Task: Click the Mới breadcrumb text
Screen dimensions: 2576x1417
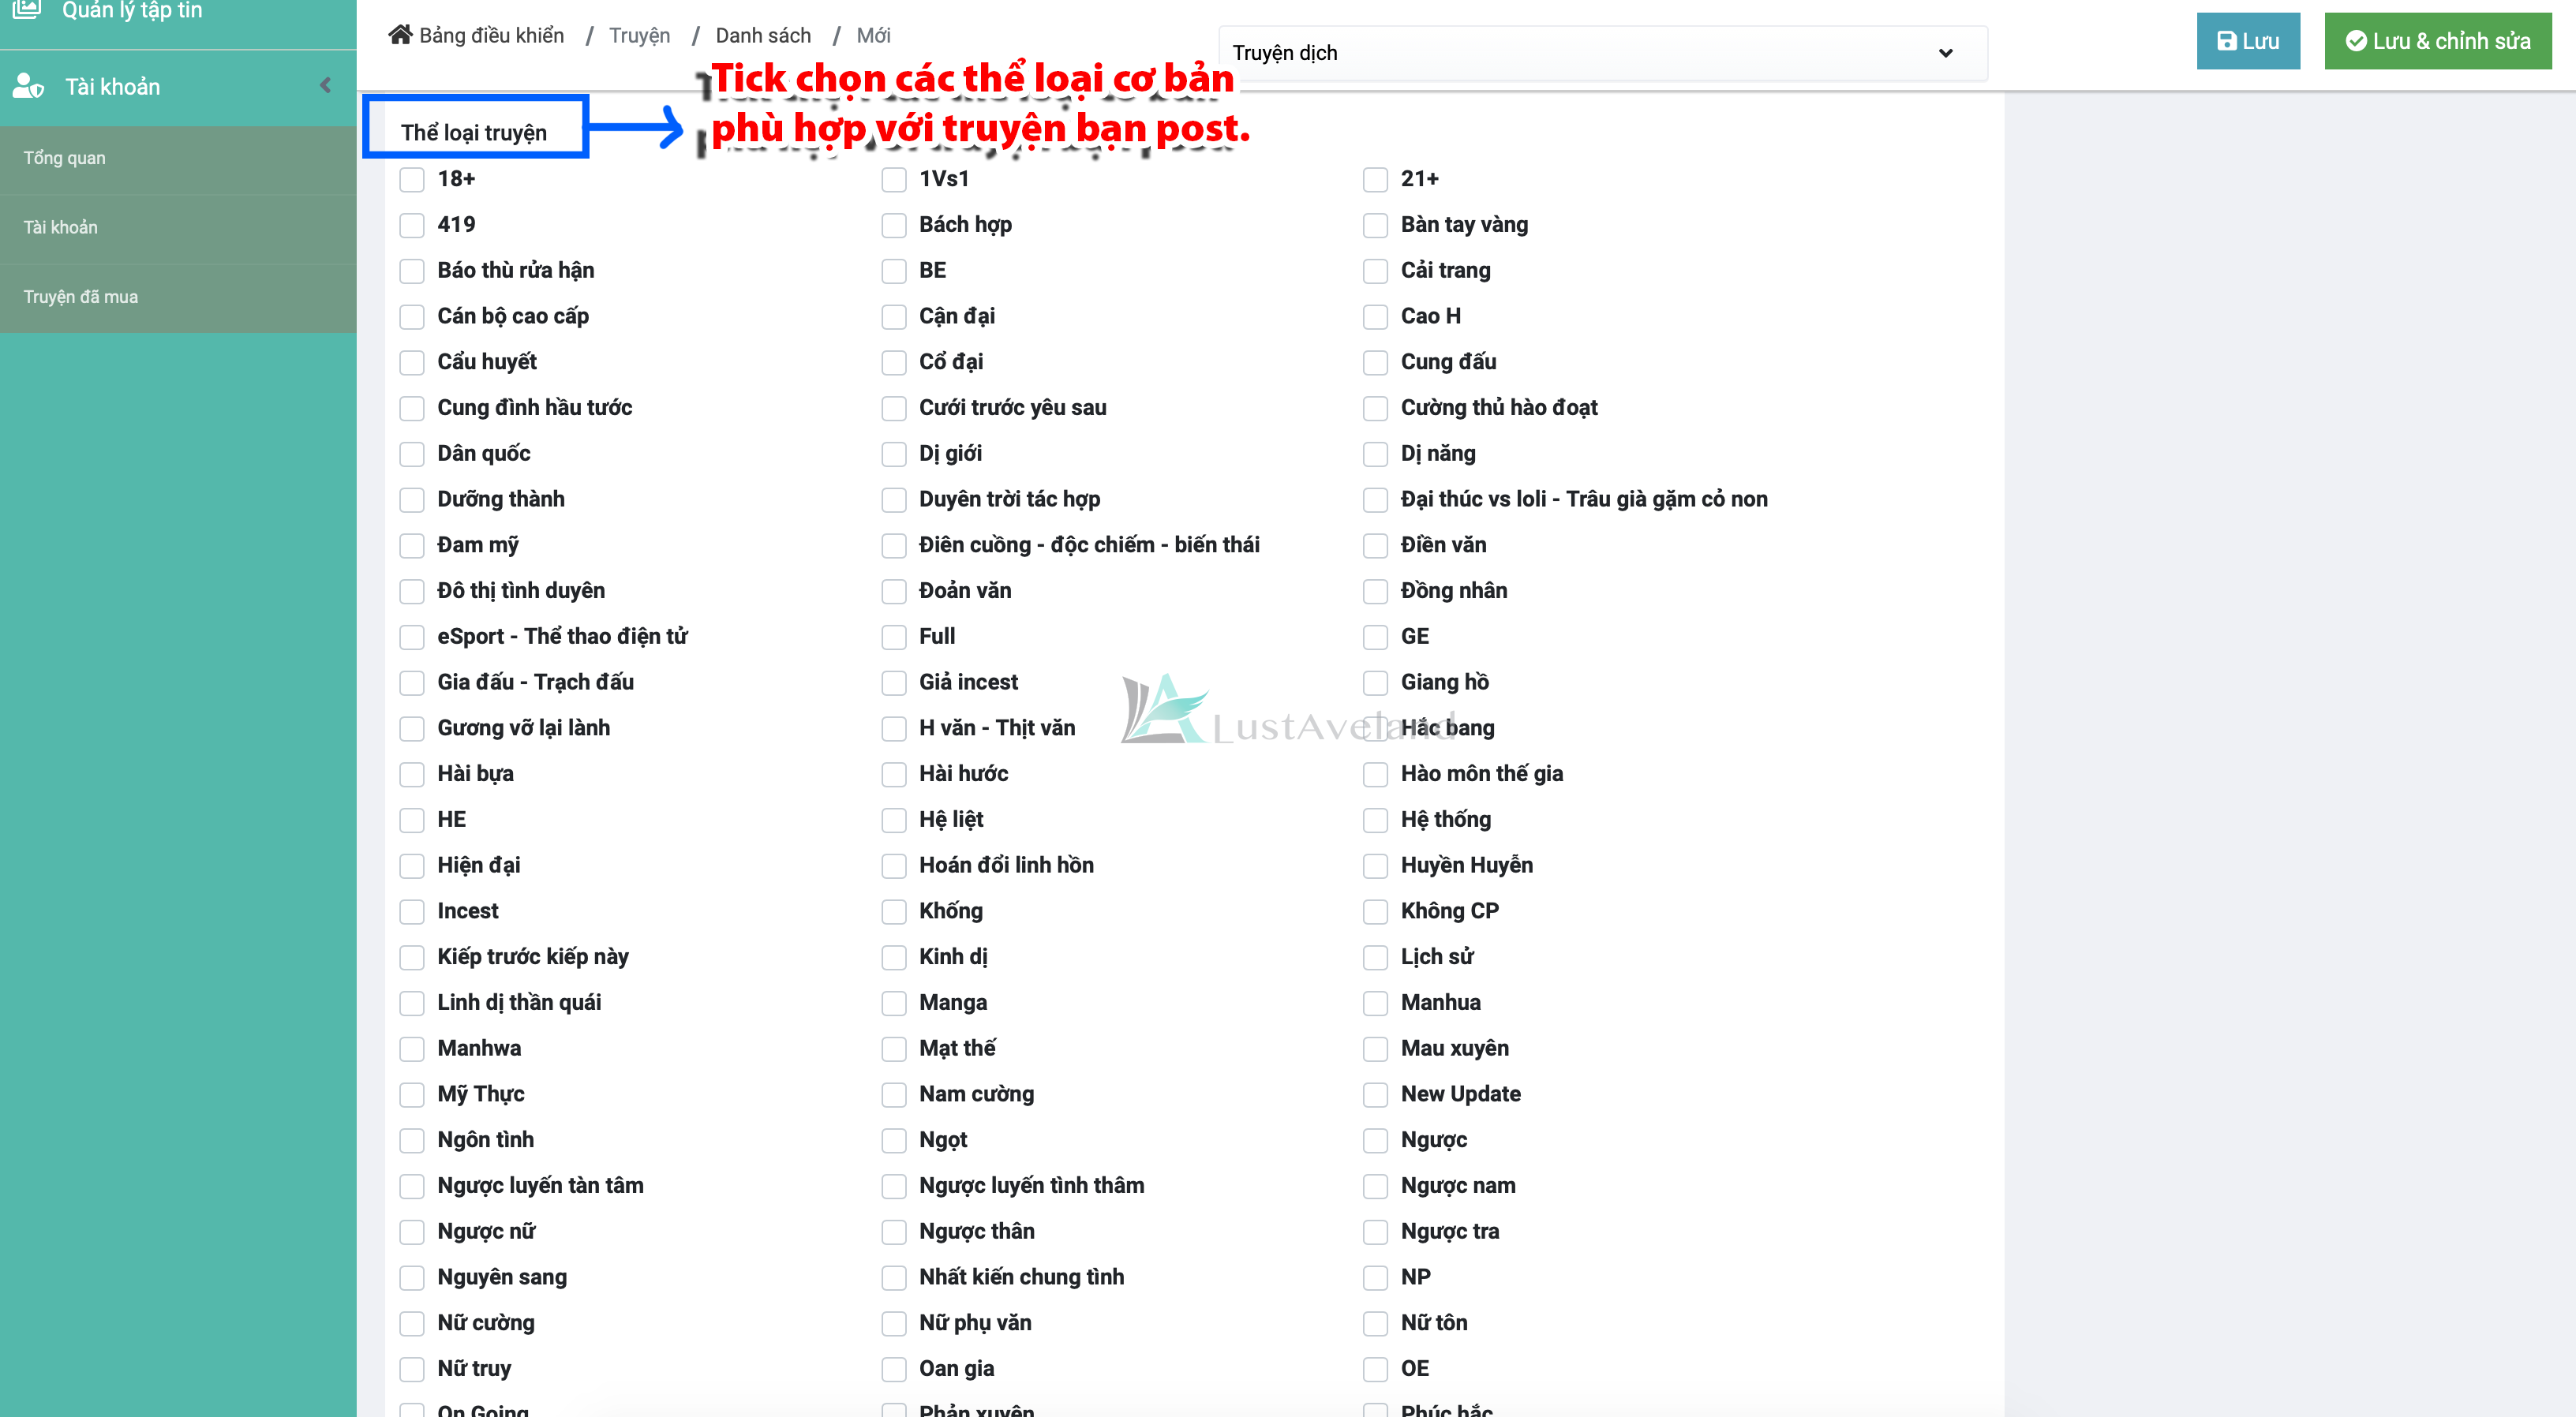Action: [x=873, y=36]
